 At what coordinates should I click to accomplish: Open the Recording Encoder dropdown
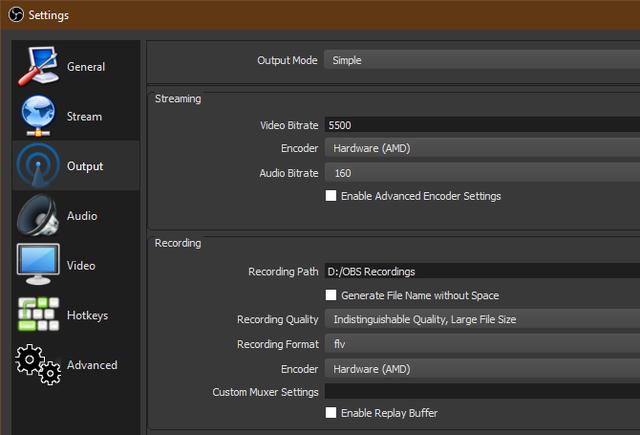[x=482, y=369]
